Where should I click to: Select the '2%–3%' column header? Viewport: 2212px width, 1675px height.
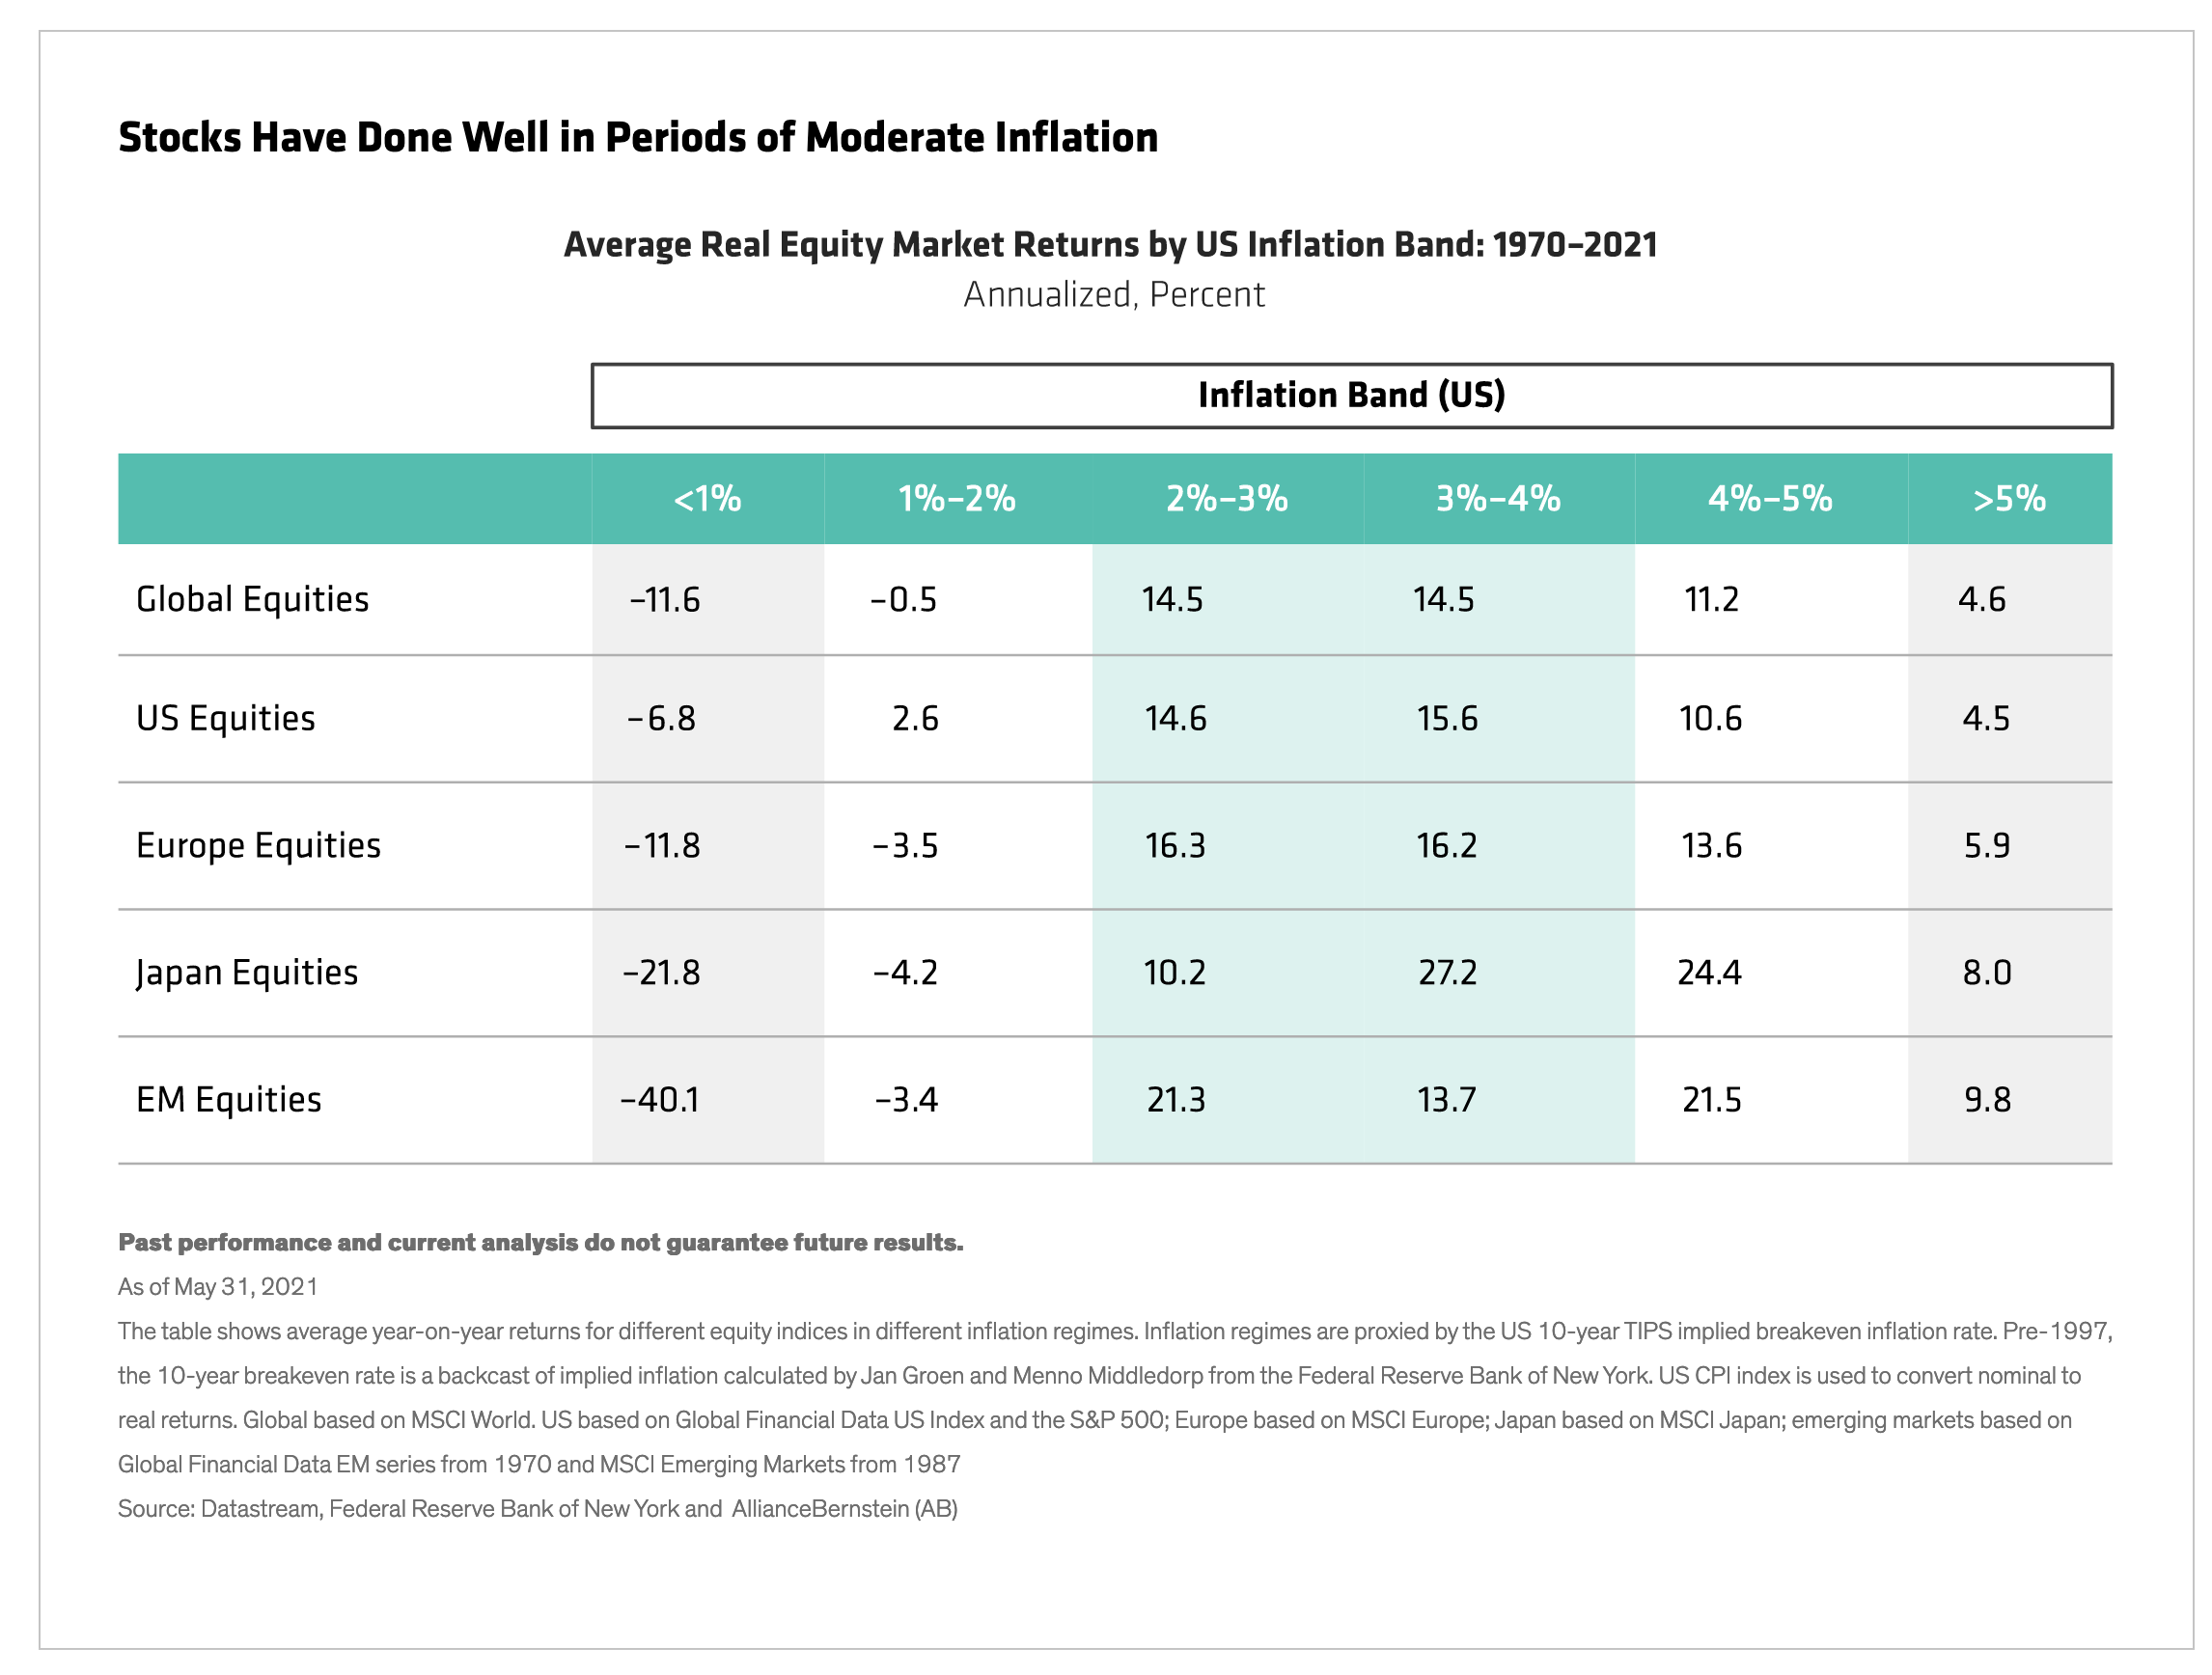pyautogui.click(x=1226, y=498)
